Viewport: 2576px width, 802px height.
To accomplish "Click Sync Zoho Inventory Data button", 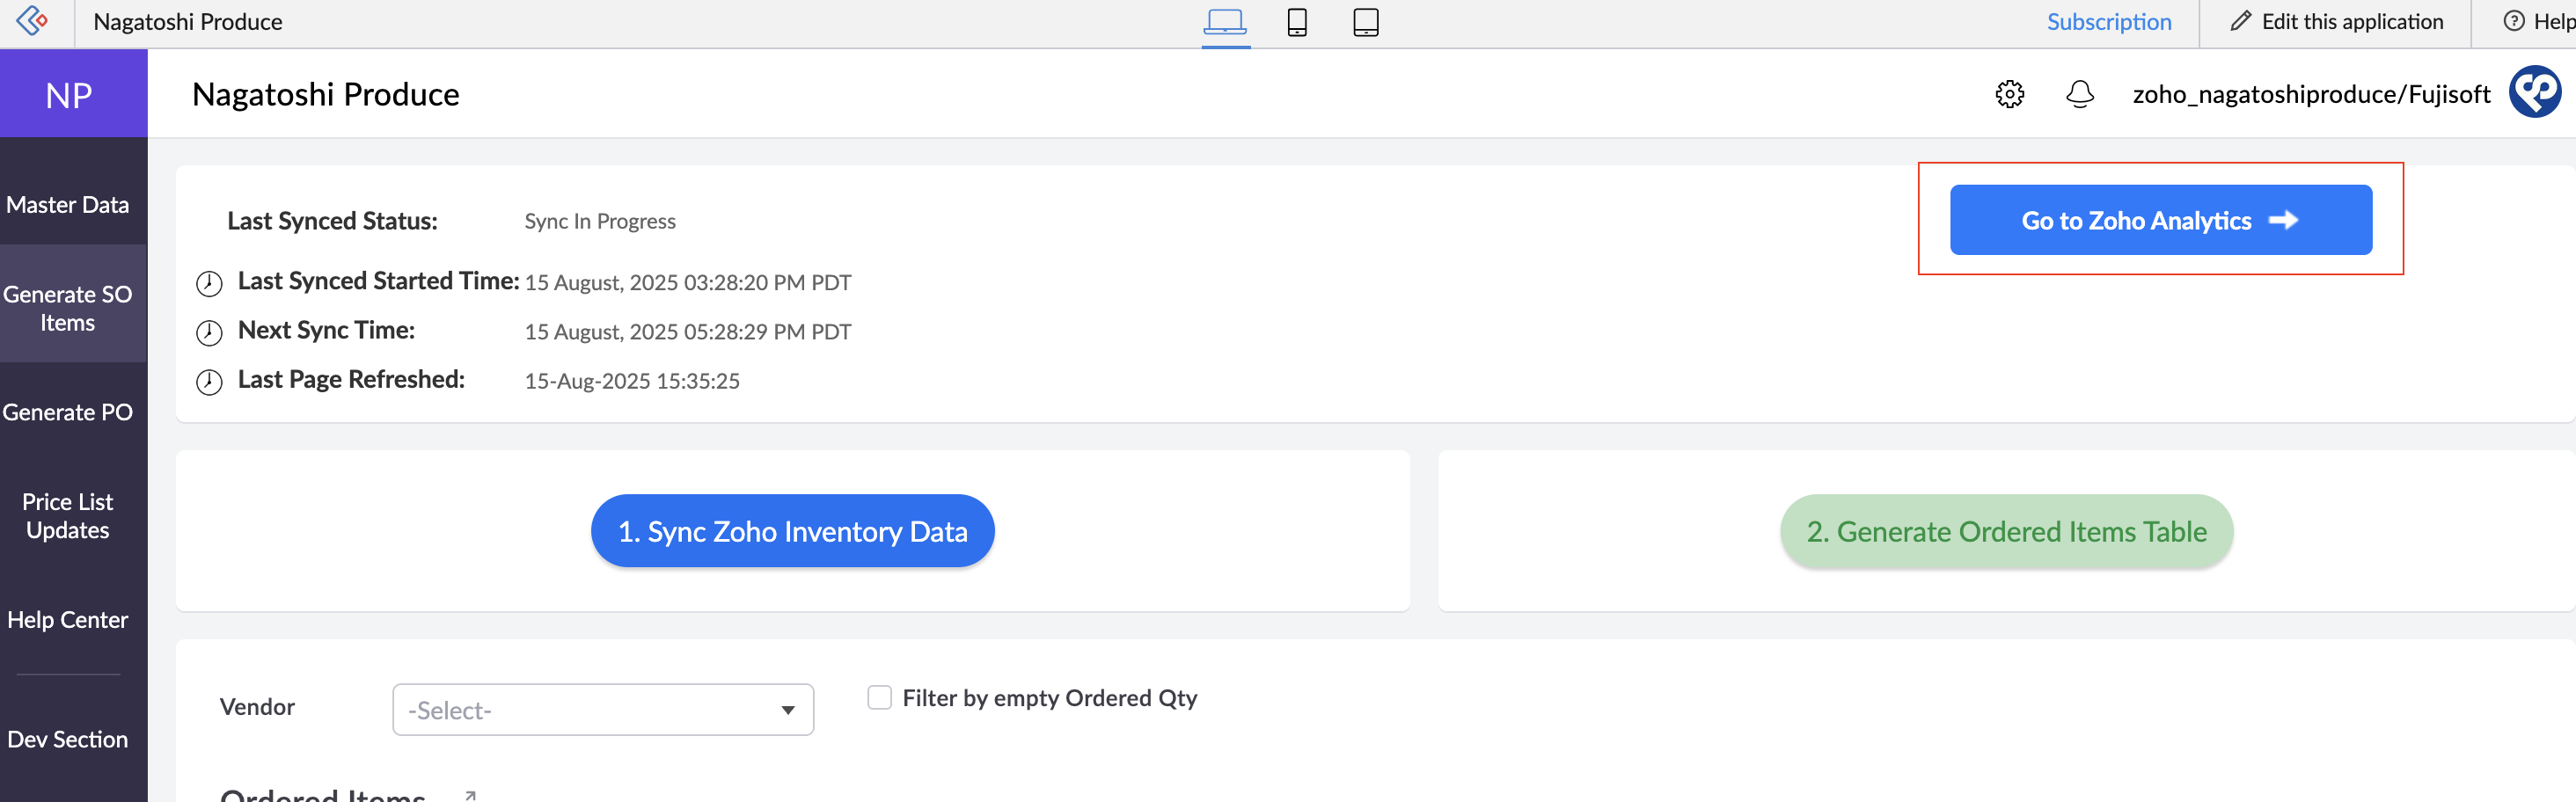I will pyautogui.click(x=792, y=531).
